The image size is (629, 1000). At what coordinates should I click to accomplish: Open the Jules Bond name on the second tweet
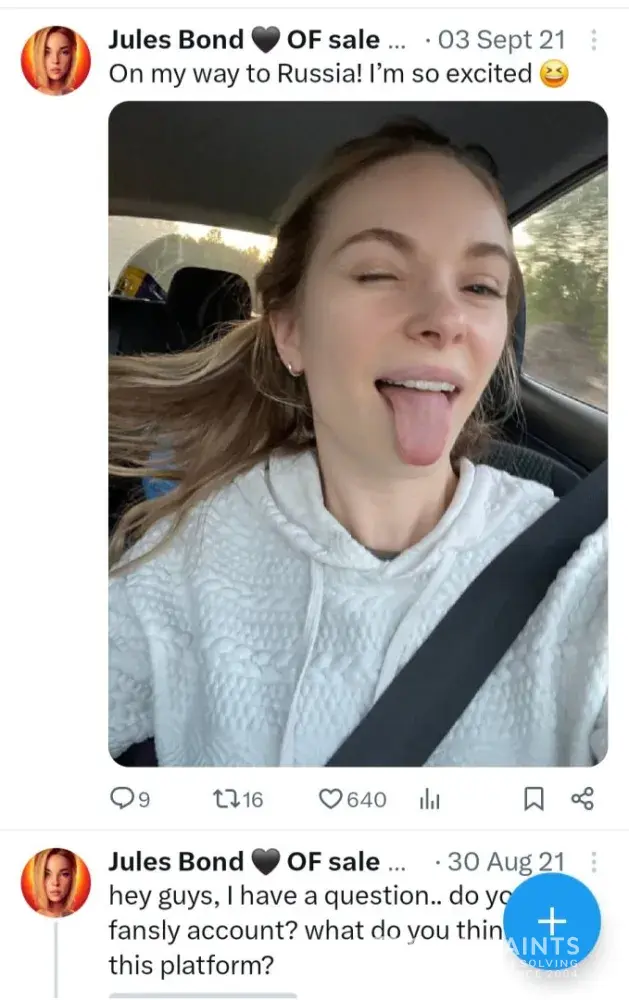point(176,862)
